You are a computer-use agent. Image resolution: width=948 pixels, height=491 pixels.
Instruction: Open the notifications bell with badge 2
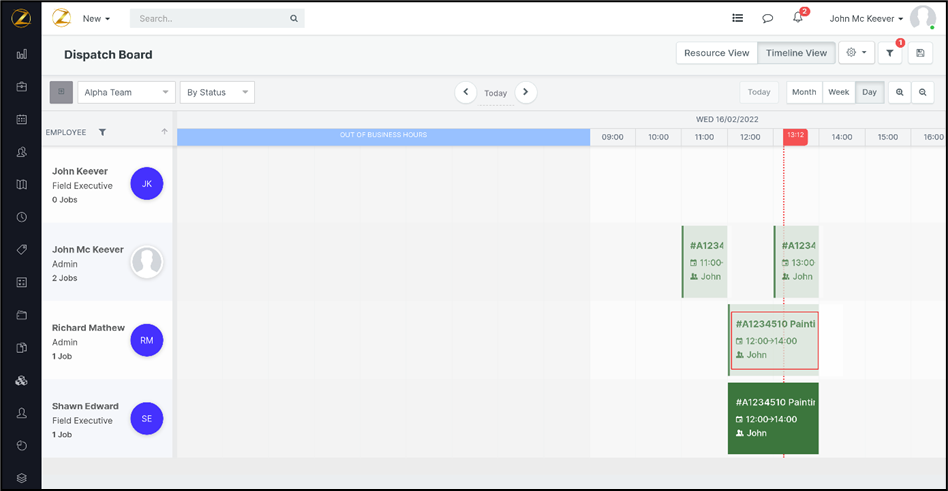pos(798,18)
